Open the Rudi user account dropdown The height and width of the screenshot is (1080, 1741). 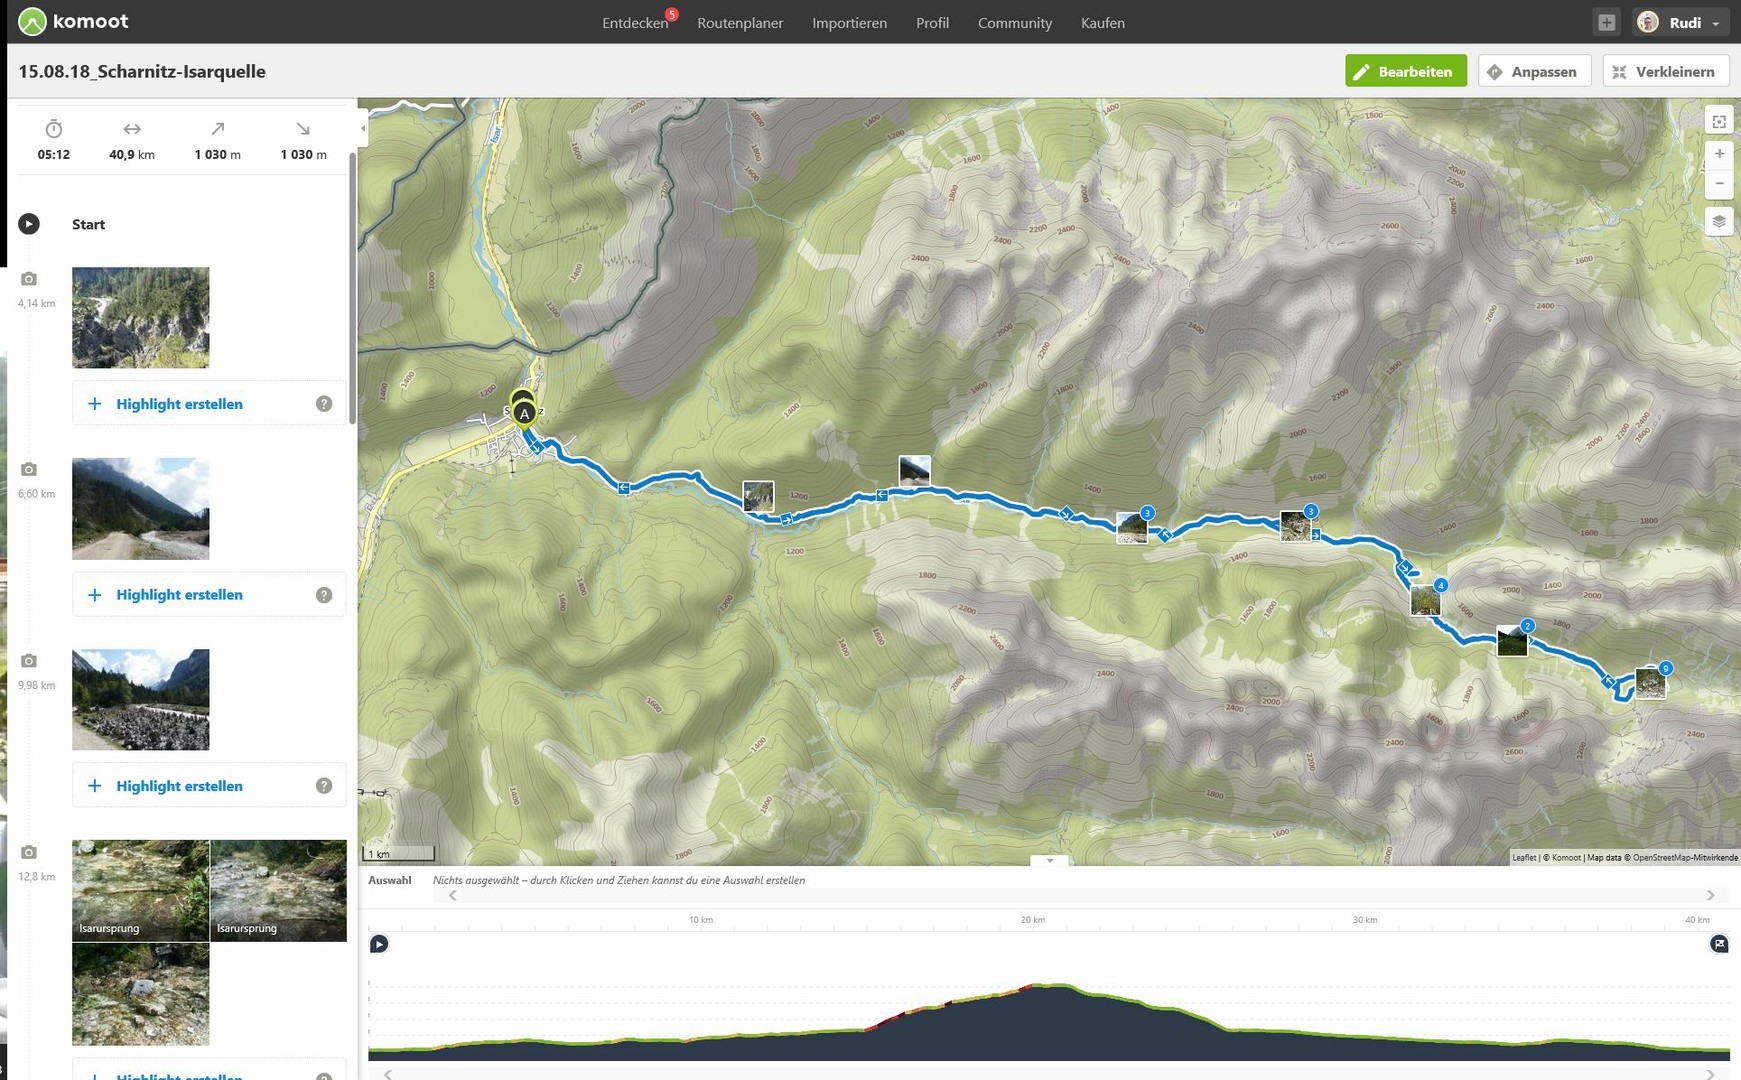click(x=1681, y=22)
